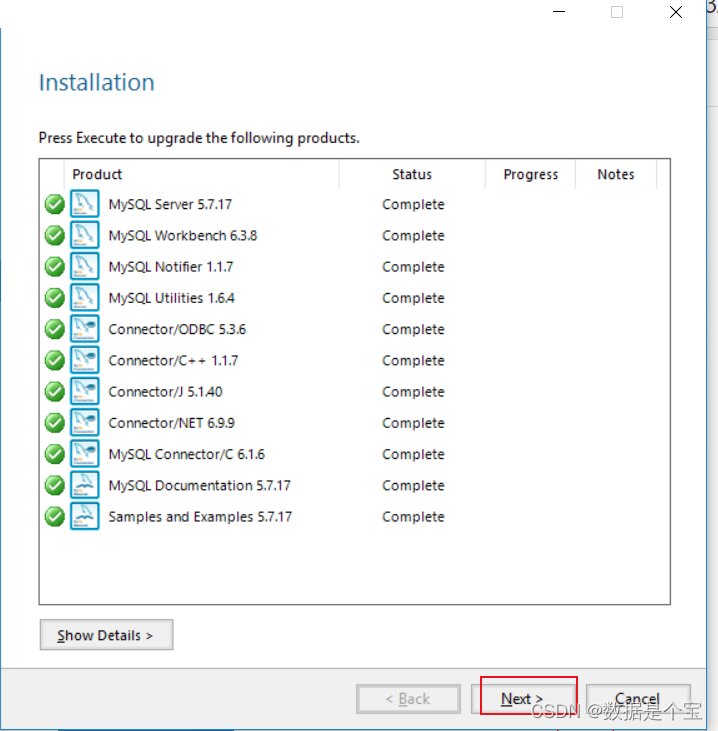This screenshot has height=731, width=718.
Task: Click the Connector/C++ 1.1.7 product icon
Action: click(85, 360)
